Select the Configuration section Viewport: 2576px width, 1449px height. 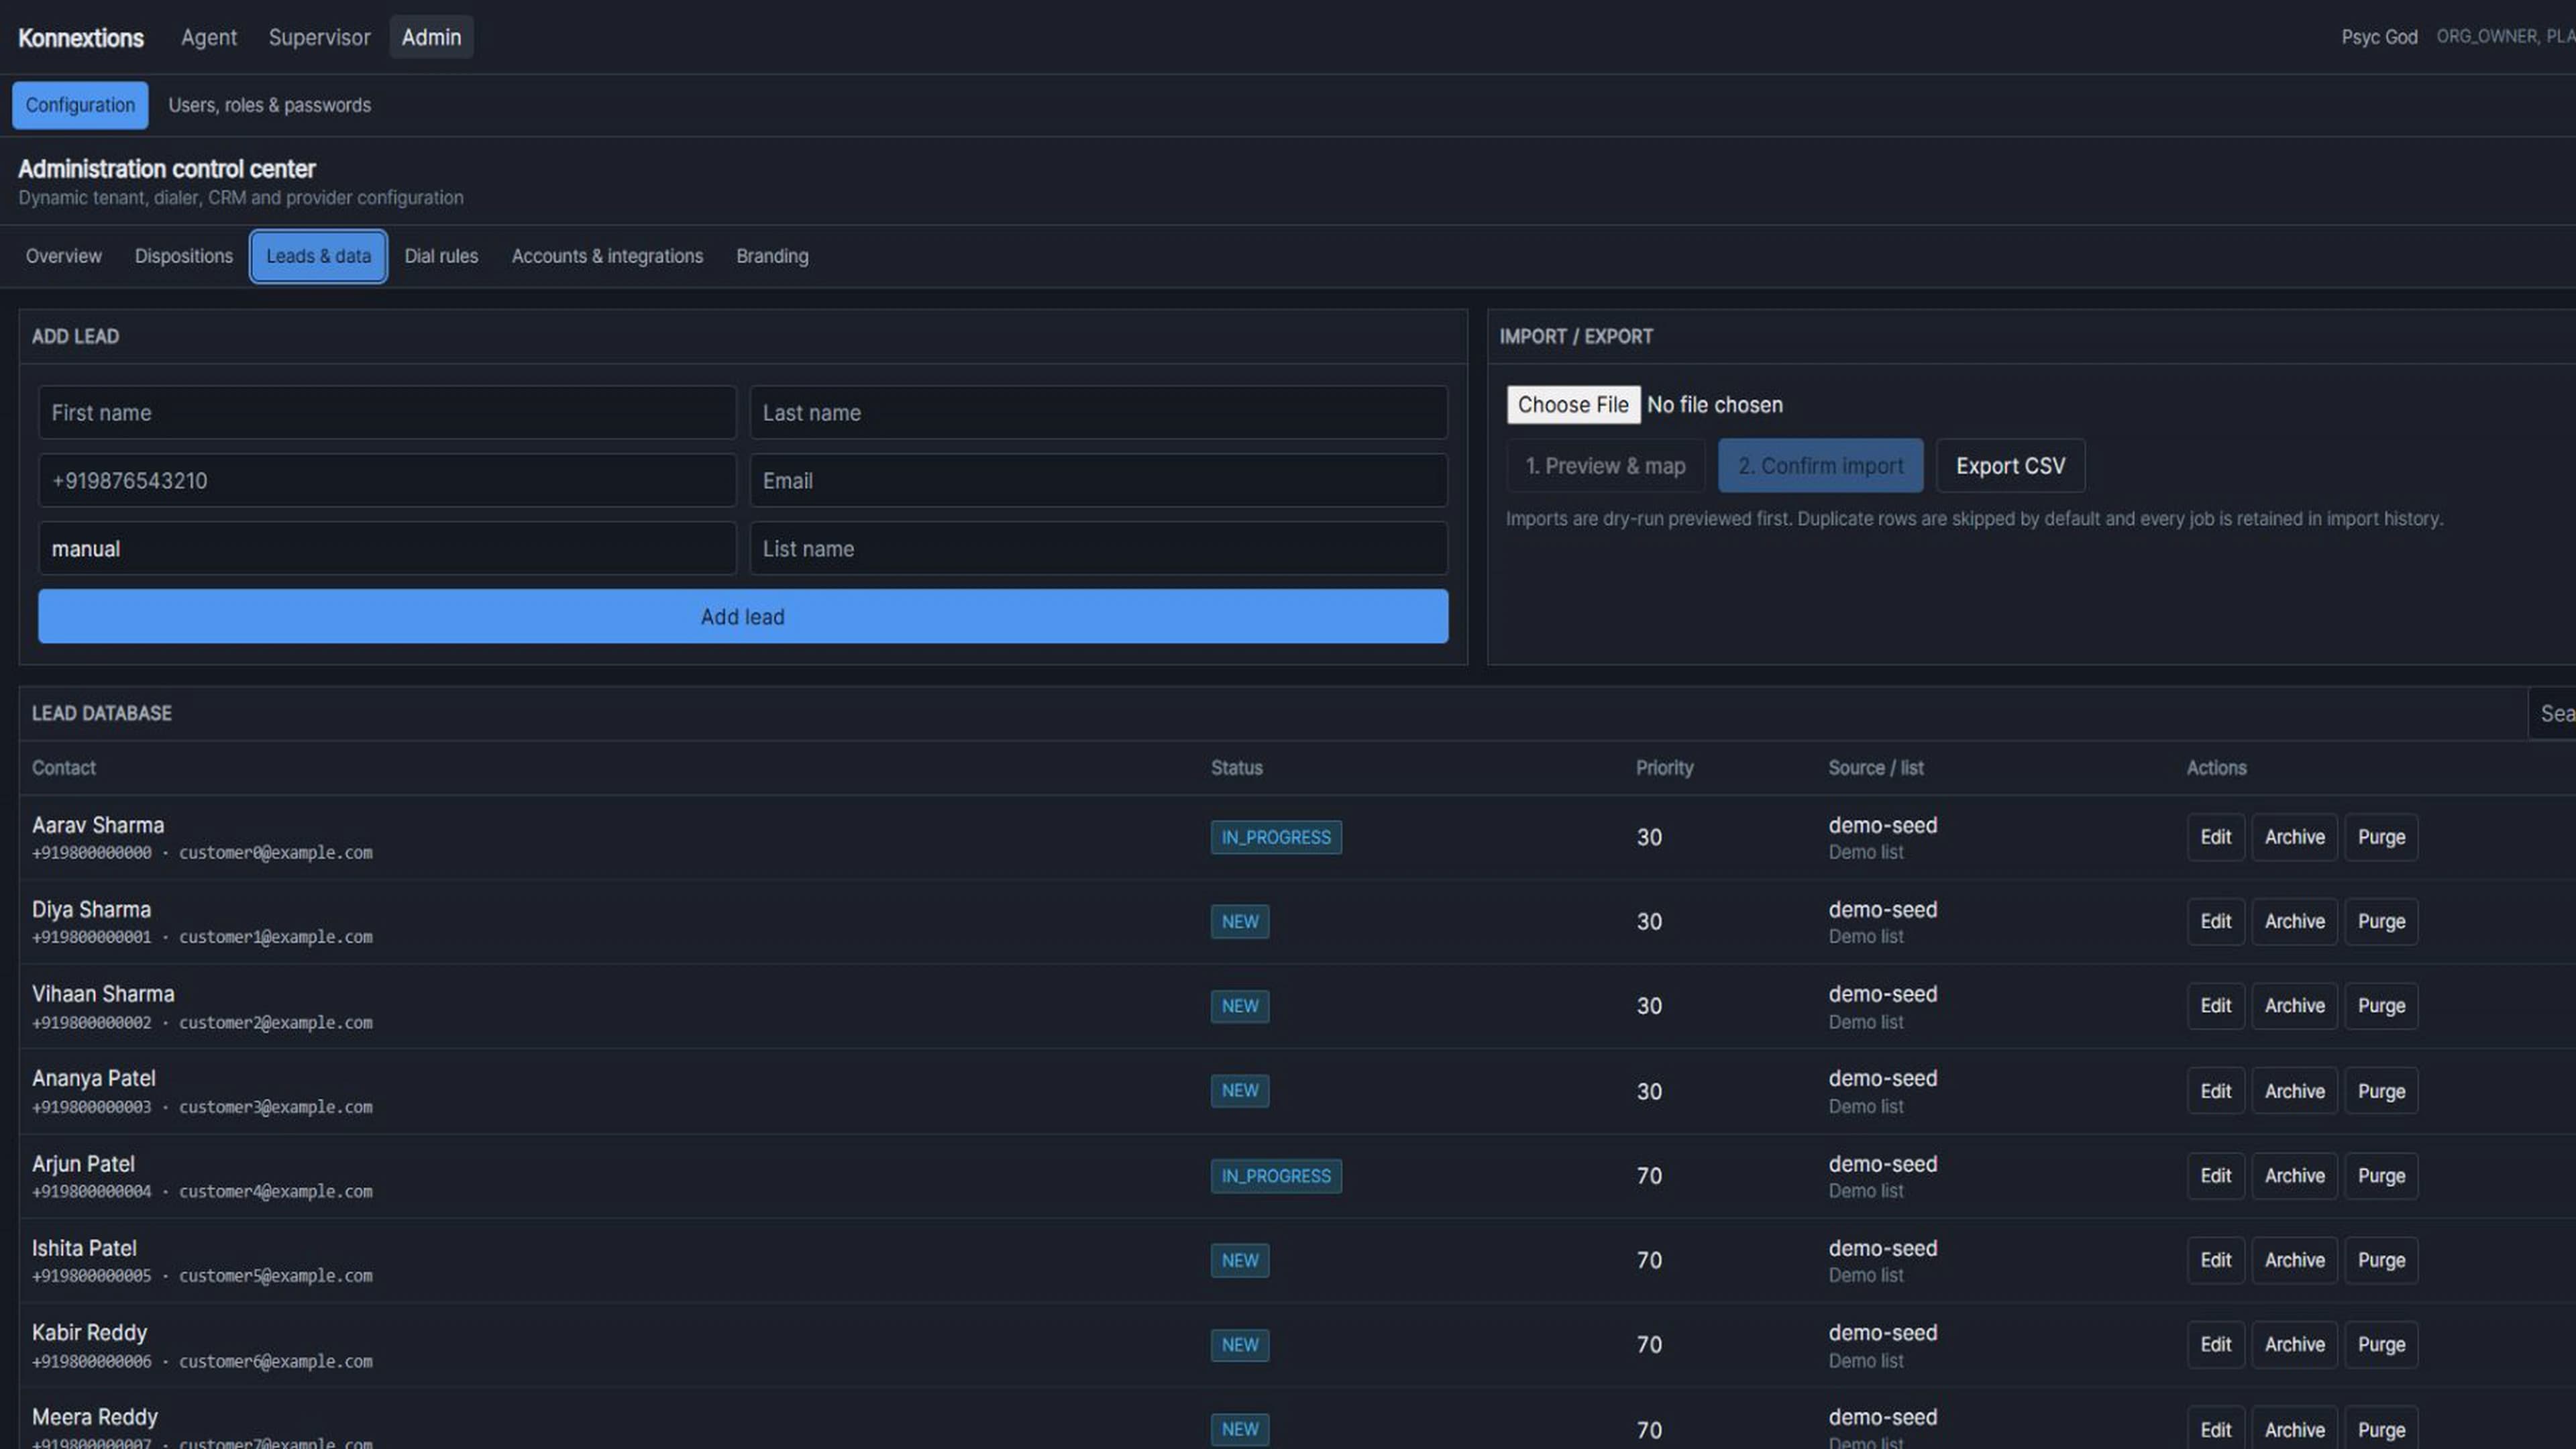click(x=80, y=105)
